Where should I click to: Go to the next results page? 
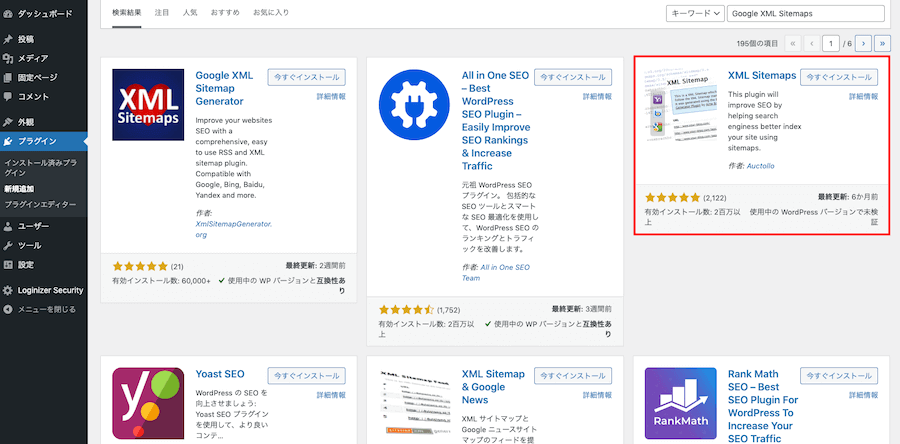[863, 43]
